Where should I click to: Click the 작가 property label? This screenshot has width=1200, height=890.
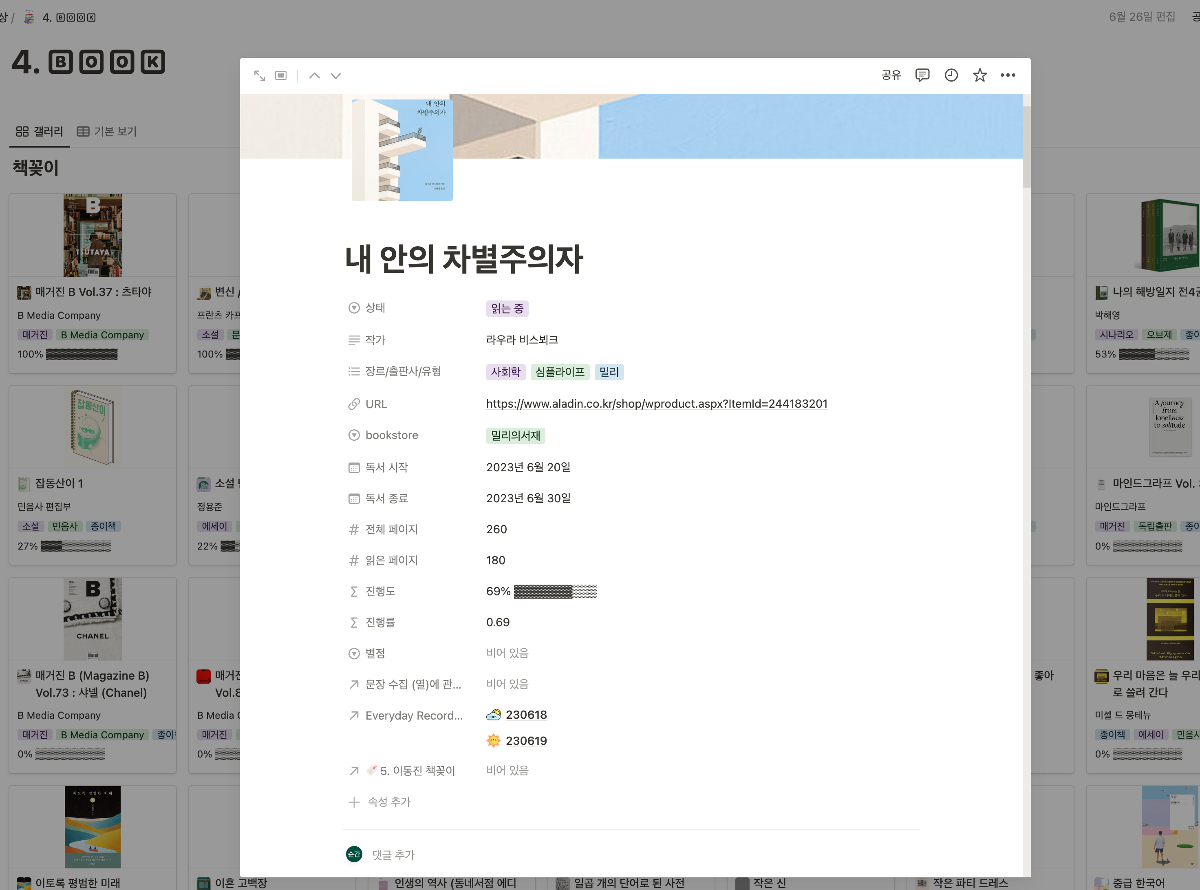click(375, 340)
